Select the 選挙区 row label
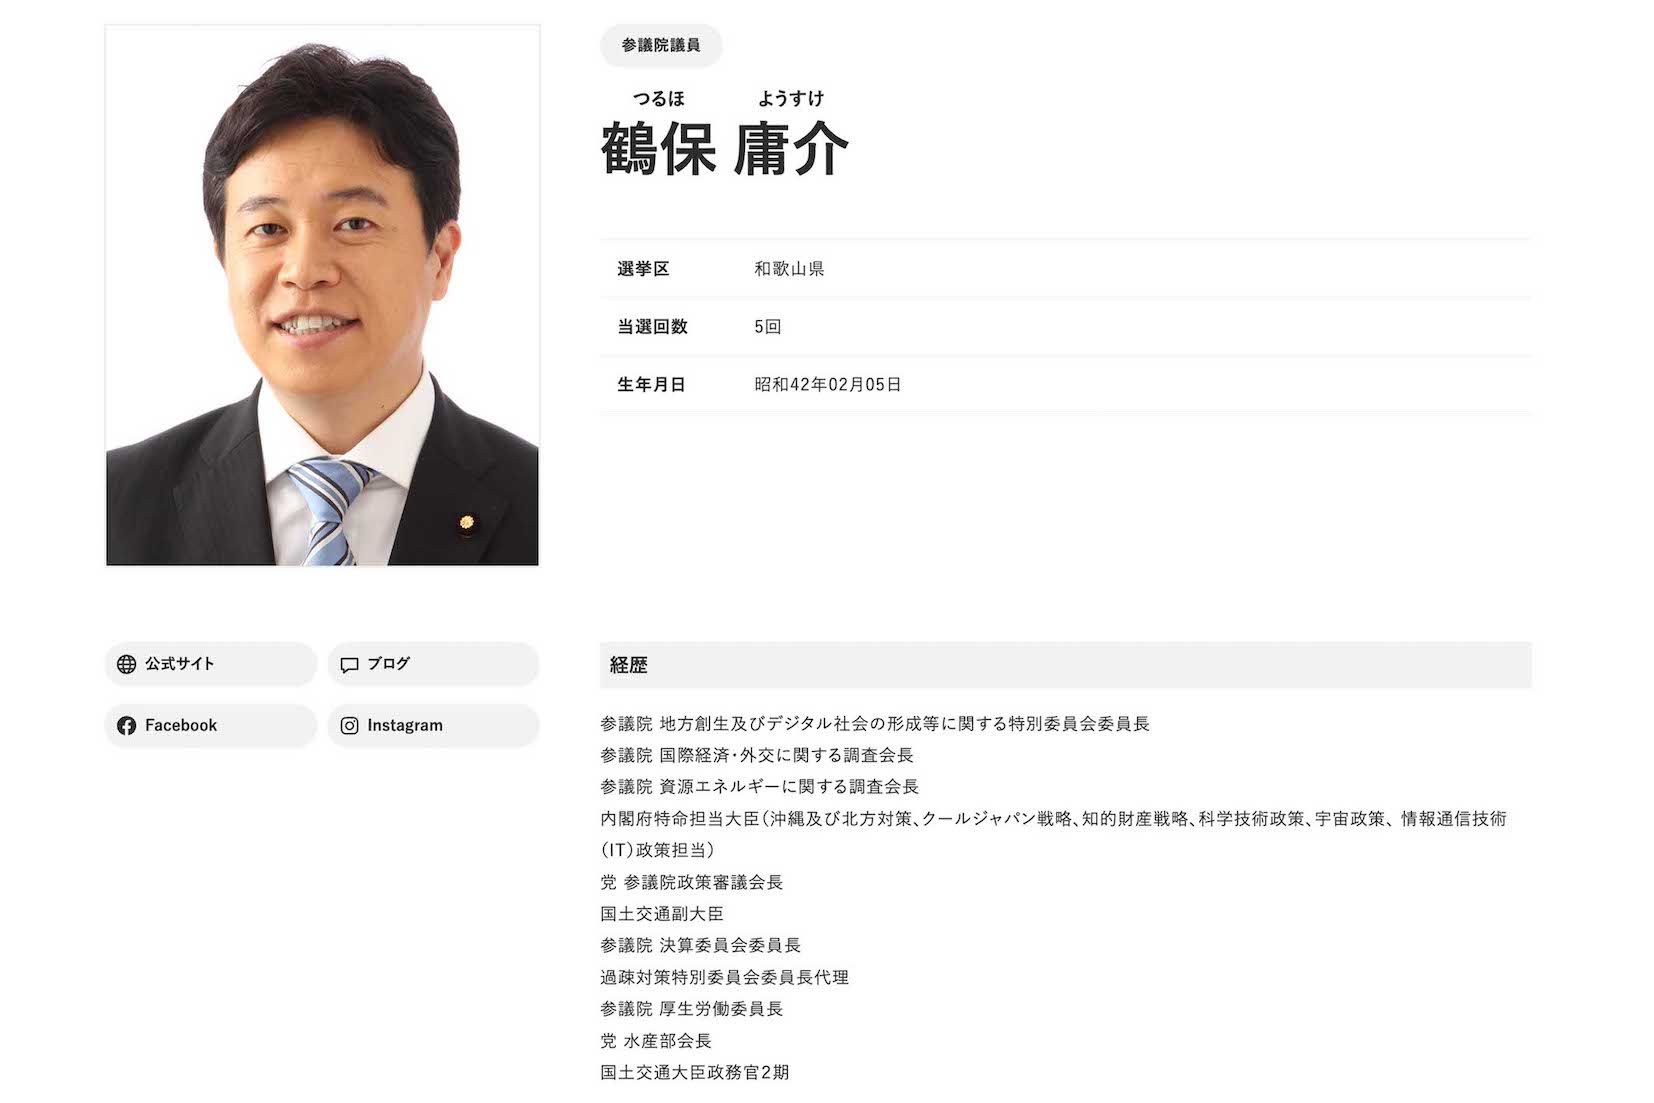 (646, 268)
